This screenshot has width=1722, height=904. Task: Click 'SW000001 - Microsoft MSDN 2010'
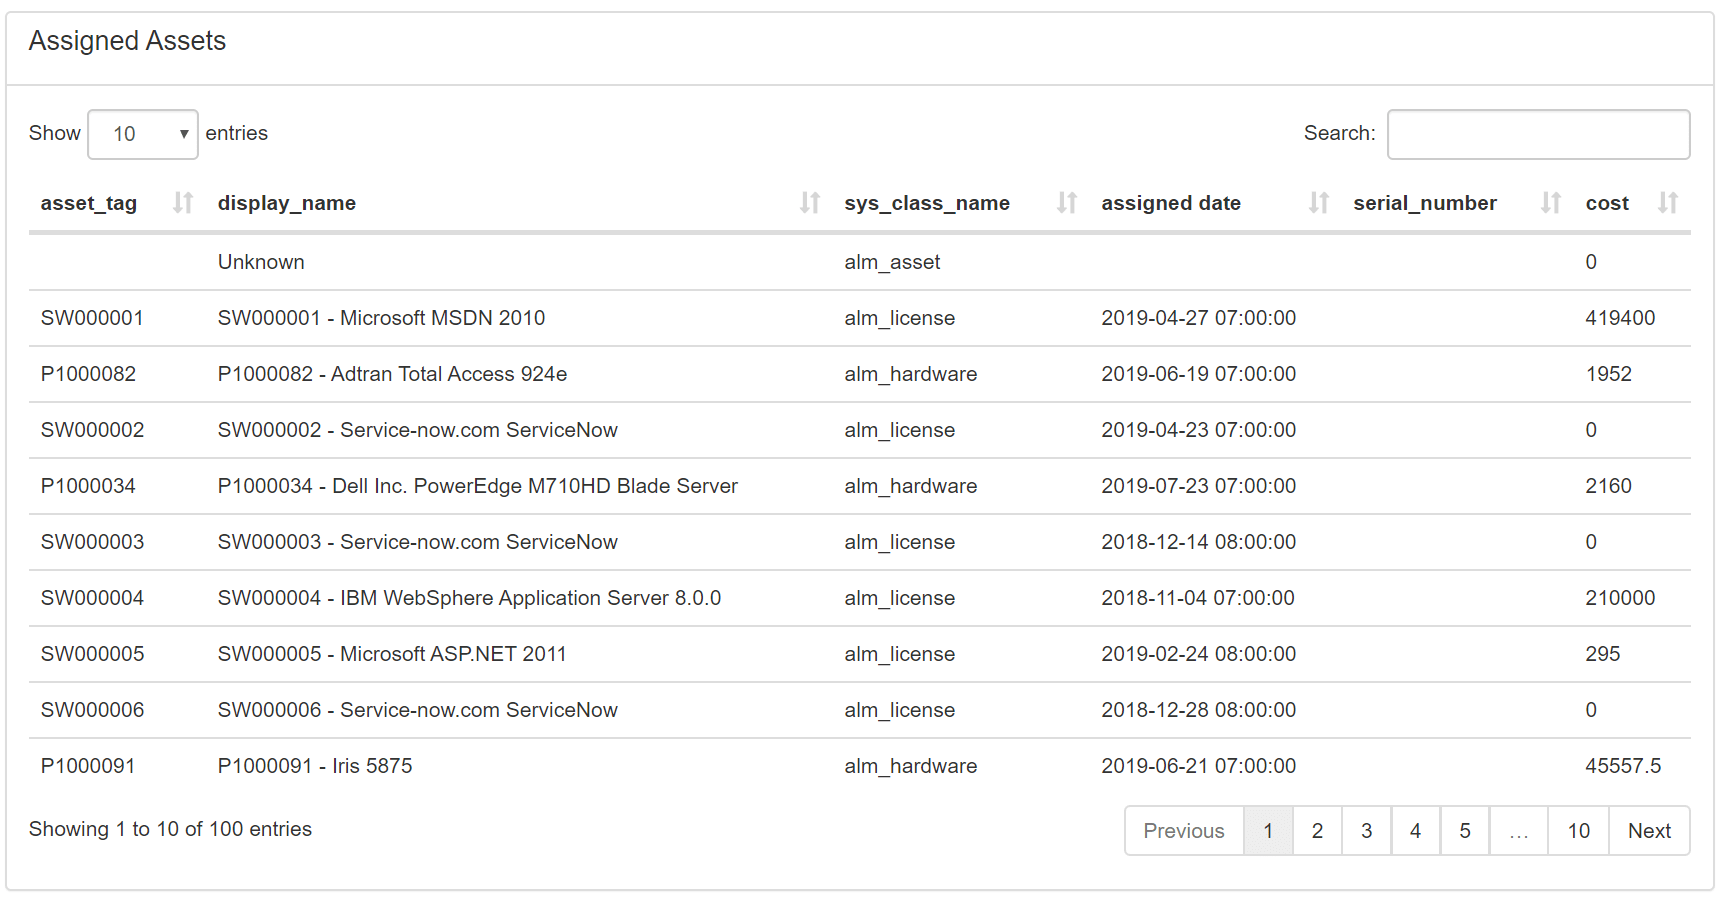coord(381,318)
